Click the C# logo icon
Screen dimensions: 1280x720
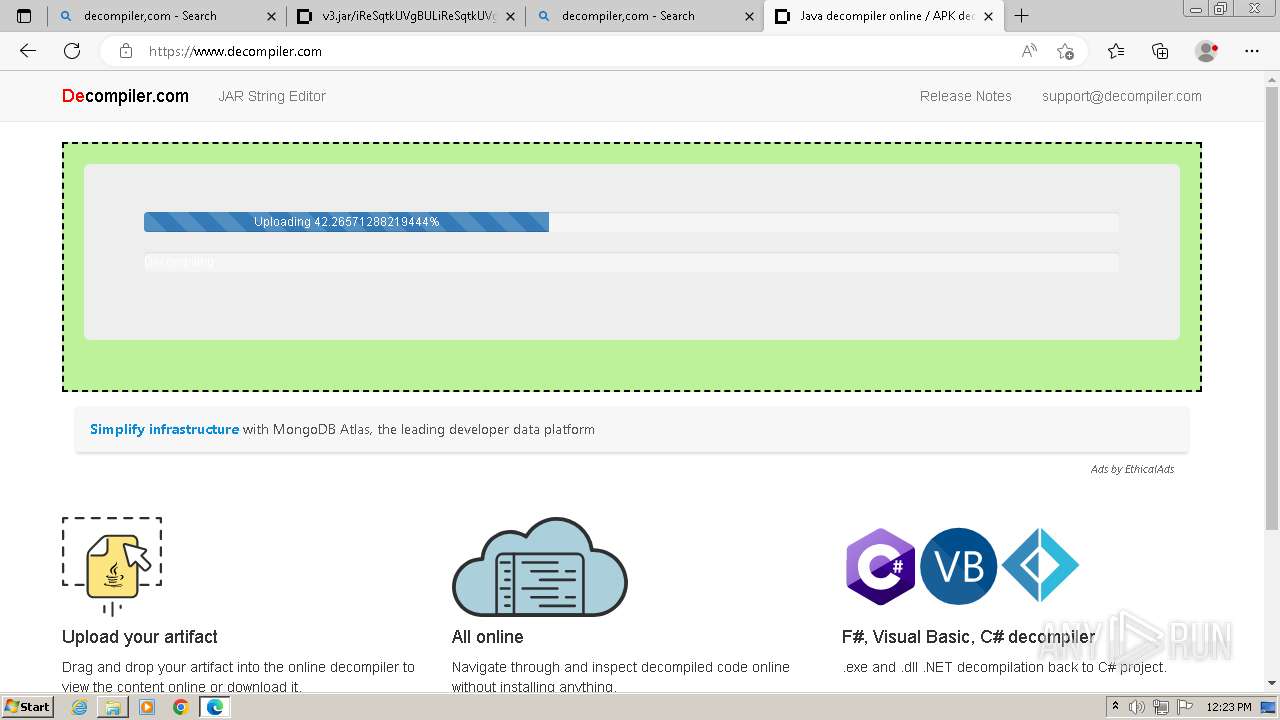880,566
